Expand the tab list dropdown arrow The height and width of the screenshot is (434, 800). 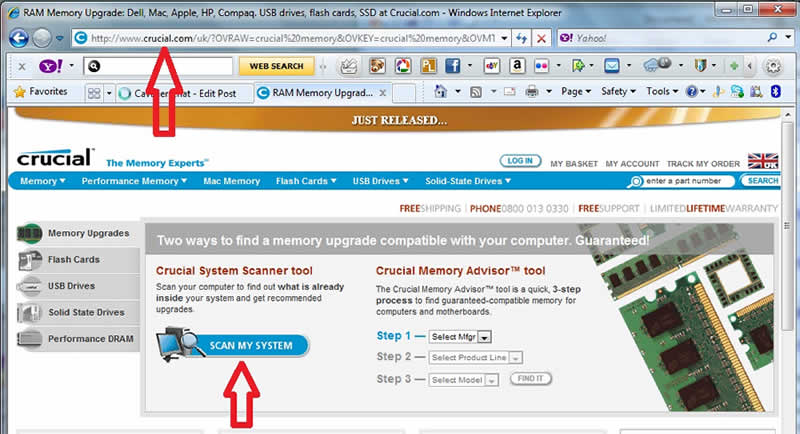pos(109,93)
